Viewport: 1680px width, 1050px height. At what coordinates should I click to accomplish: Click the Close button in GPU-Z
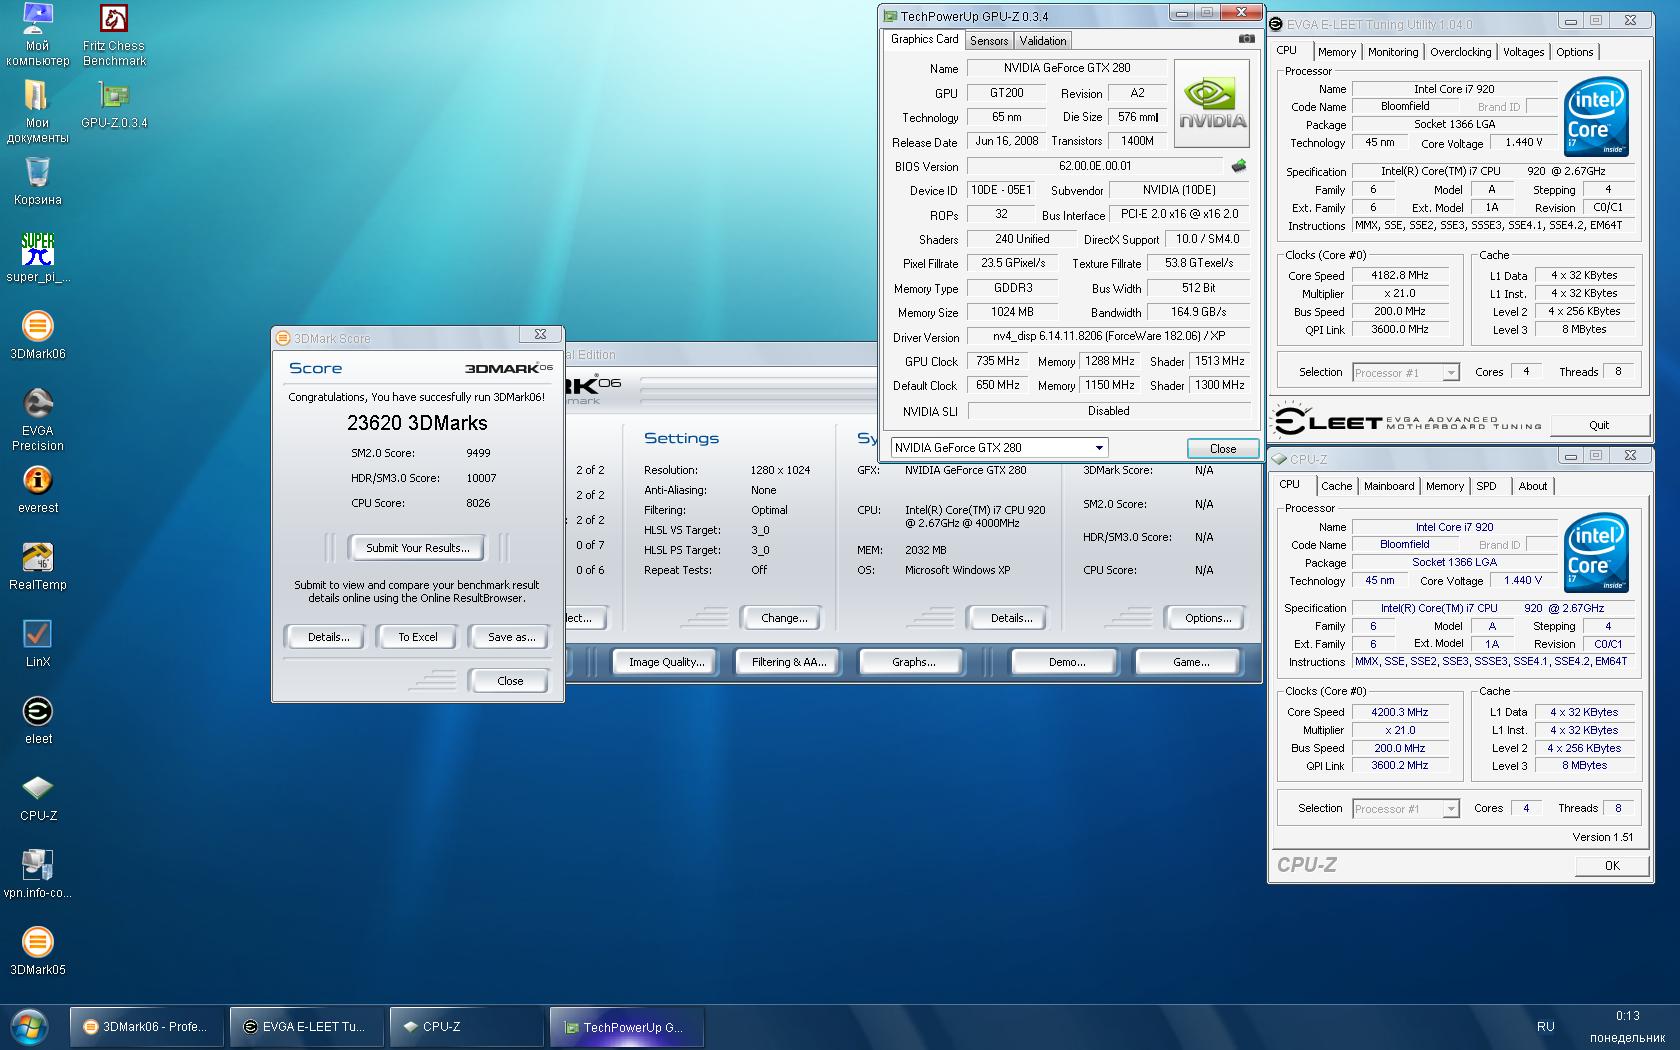(x=1223, y=449)
